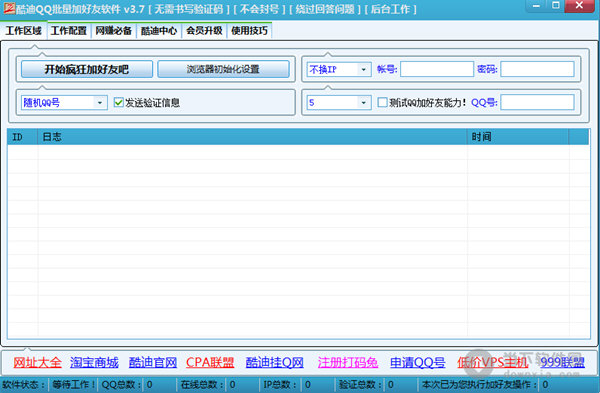Click the 低价VPS主机 link
Image resolution: width=600 pixels, height=393 pixels.
[492, 362]
